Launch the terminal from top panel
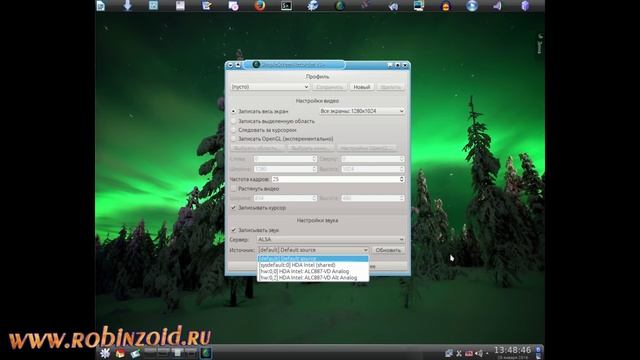This screenshot has height=360, width=640. (x=286, y=5)
